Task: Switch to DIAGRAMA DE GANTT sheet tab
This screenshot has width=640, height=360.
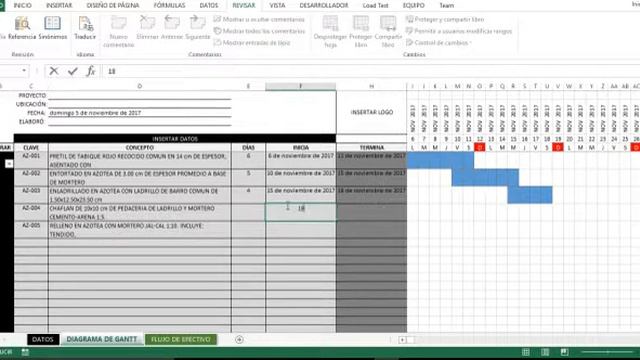Action: coord(102,339)
